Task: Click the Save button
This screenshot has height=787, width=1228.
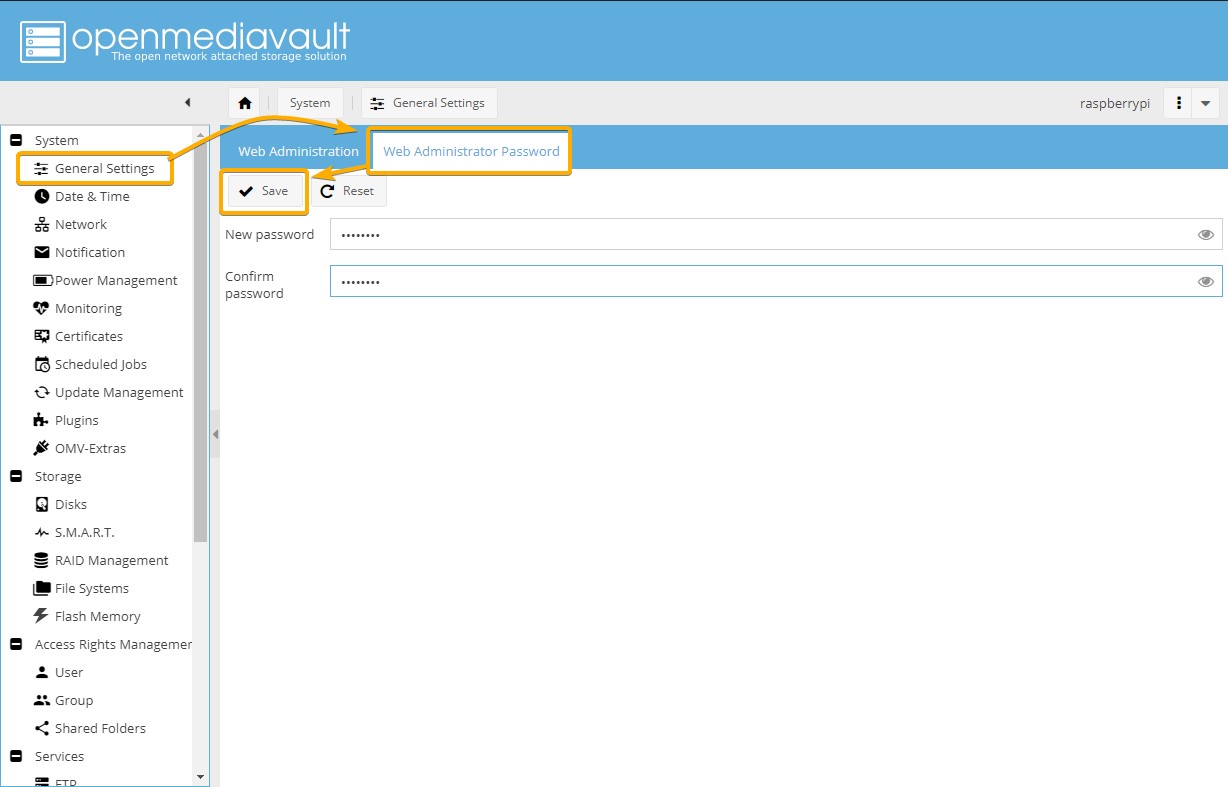Action: (x=264, y=191)
